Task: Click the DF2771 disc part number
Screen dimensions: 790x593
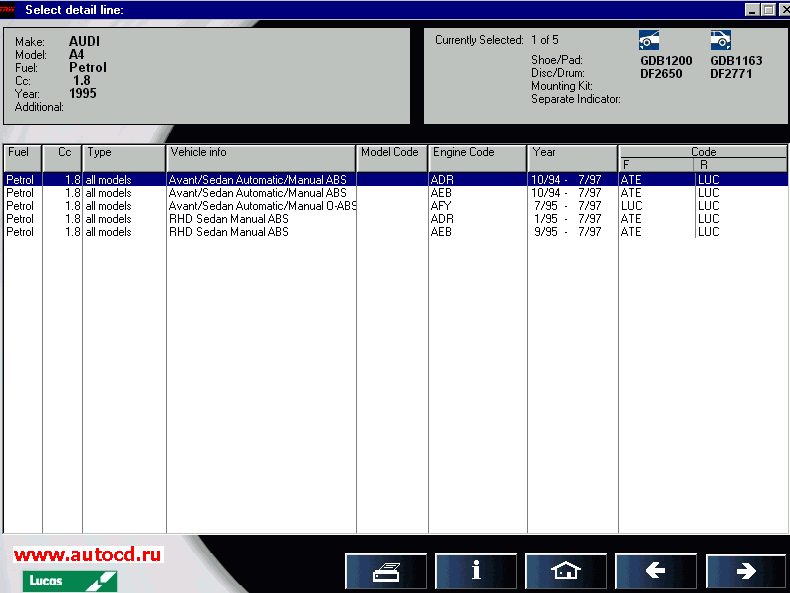Action: coord(731,74)
